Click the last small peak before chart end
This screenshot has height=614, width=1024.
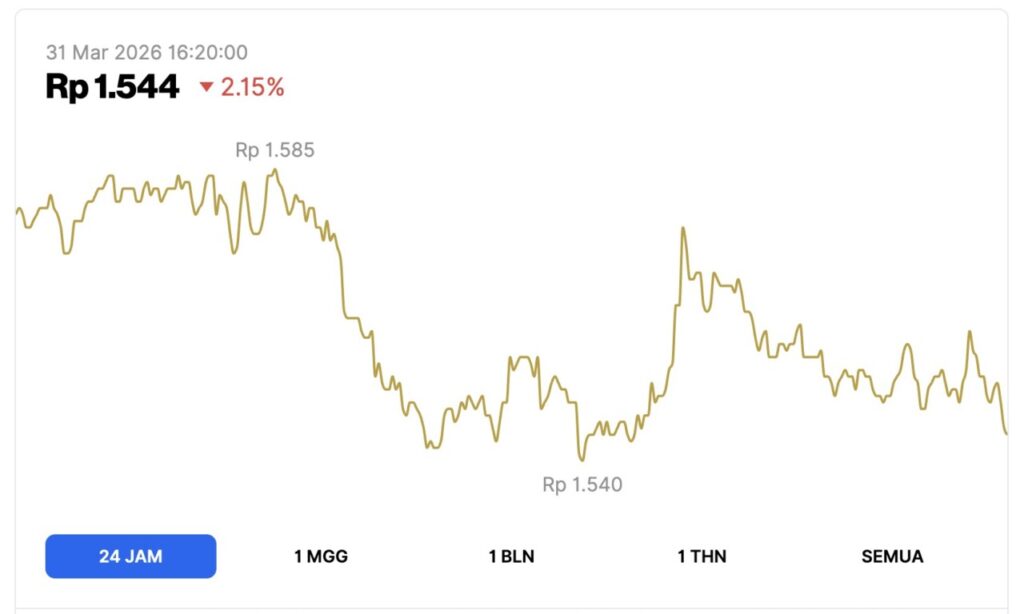pyautogui.click(x=969, y=332)
